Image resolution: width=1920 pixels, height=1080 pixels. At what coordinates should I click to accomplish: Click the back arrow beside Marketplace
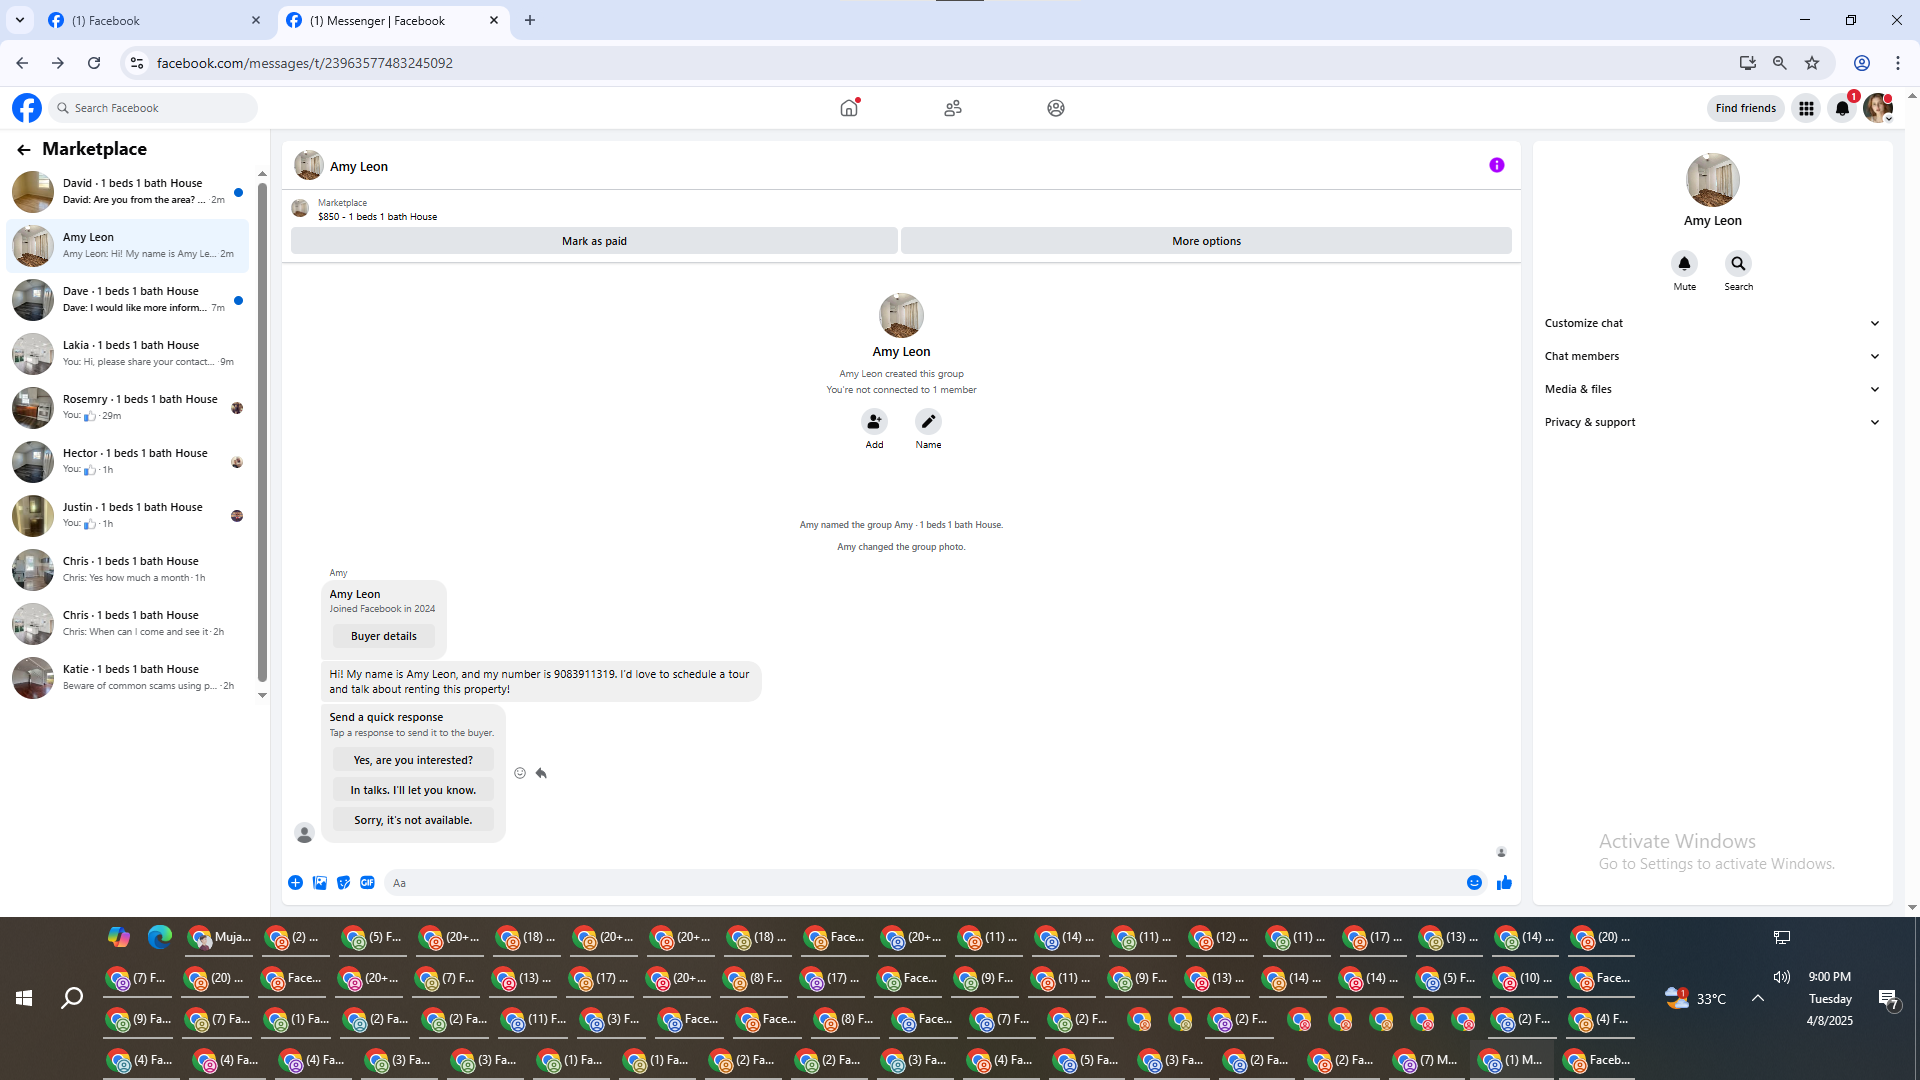click(23, 150)
